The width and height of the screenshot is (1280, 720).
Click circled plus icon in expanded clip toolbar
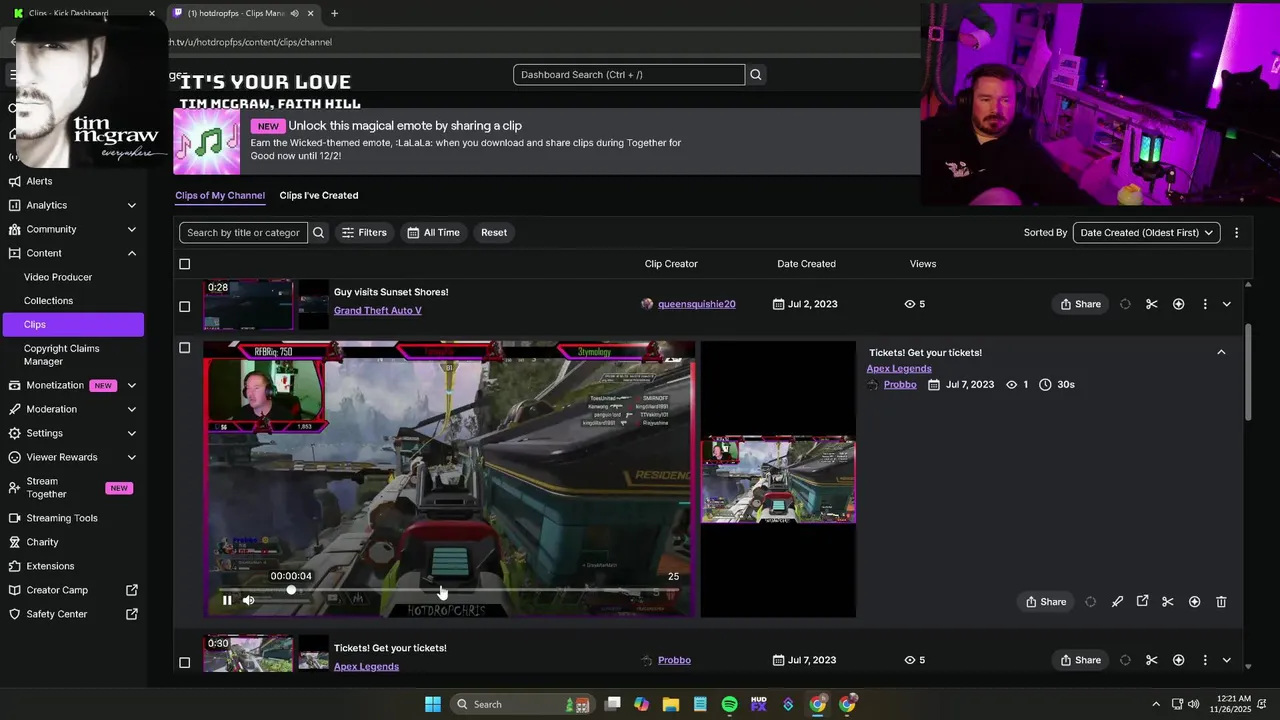click(x=1194, y=601)
